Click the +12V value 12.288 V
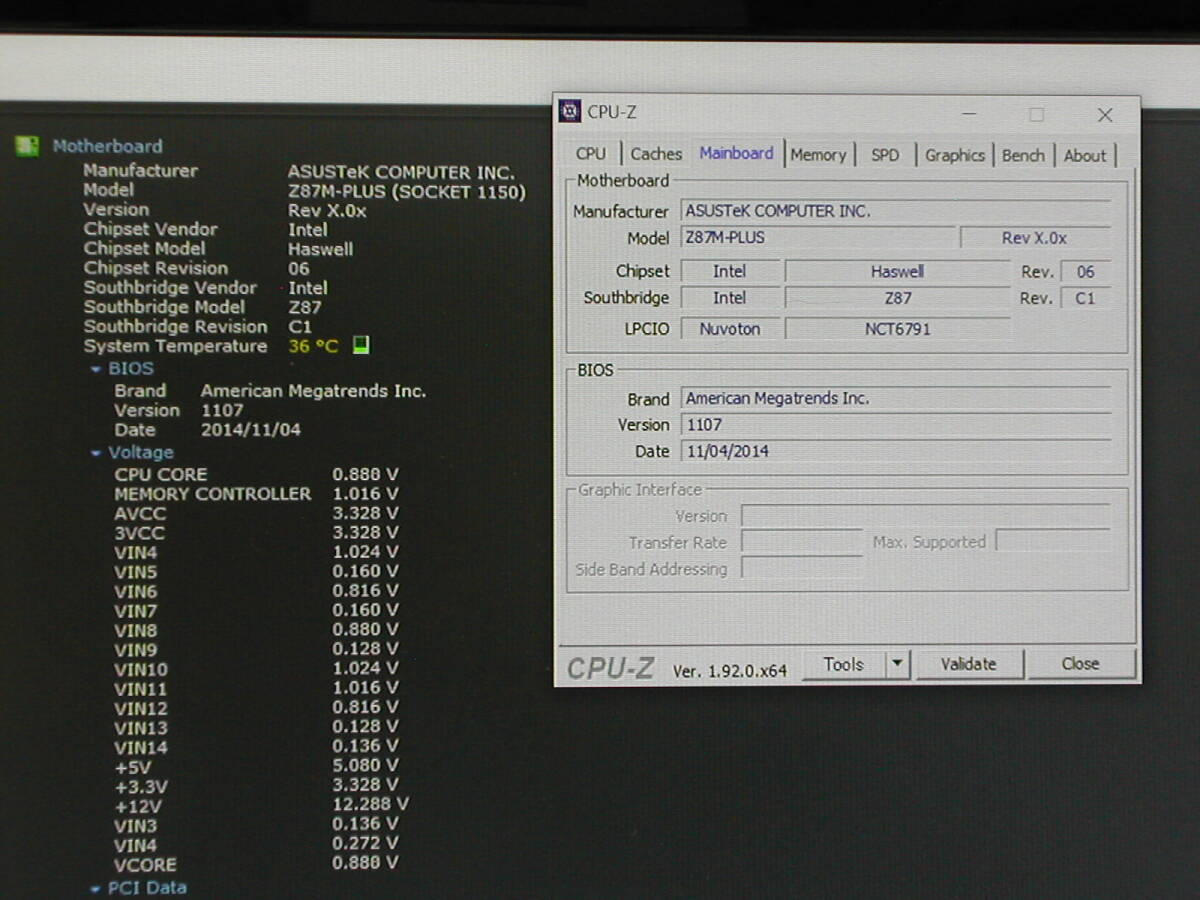This screenshot has height=900, width=1200. (x=370, y=804)
